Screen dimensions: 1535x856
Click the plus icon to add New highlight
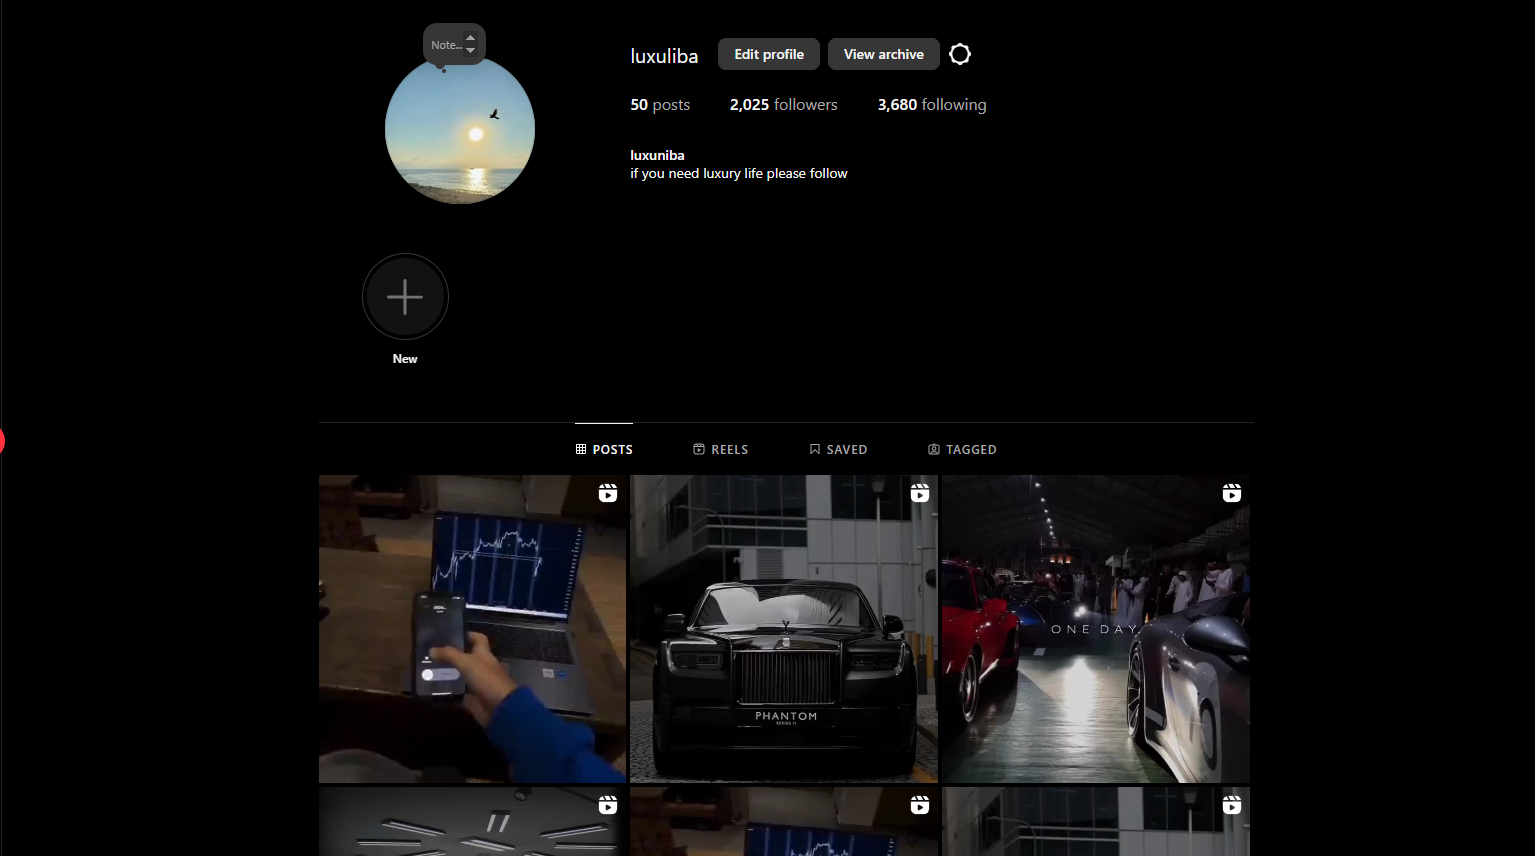tap(405, 297)
